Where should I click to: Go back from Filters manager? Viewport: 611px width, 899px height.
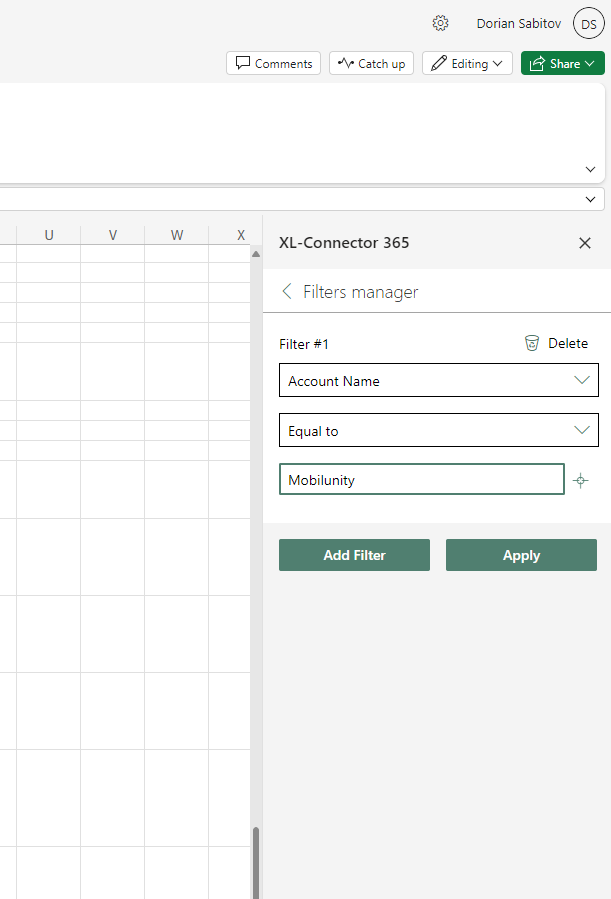[287, 291]
